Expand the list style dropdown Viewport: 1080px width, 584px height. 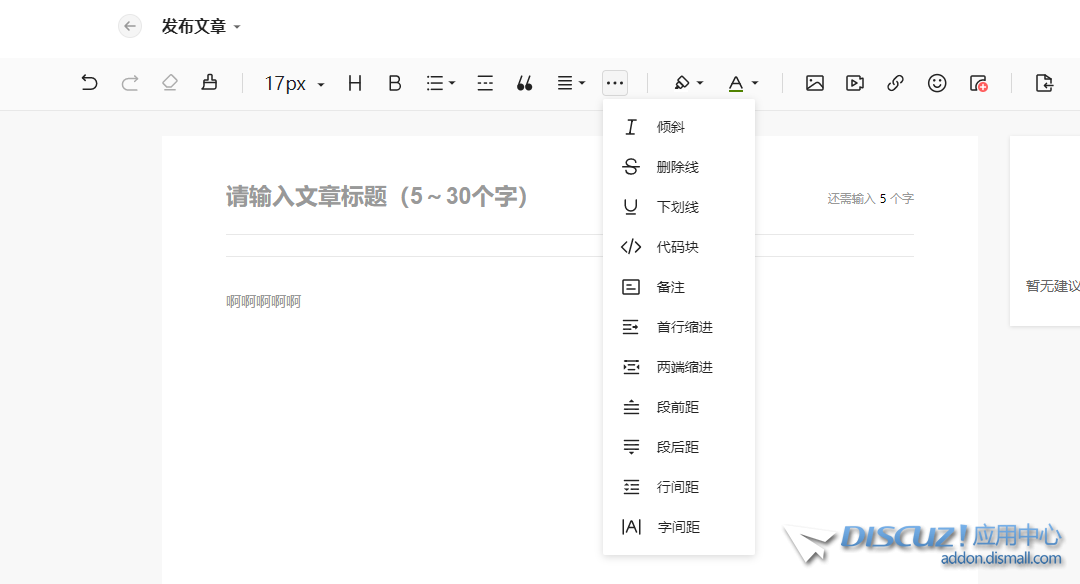point(440,84)
